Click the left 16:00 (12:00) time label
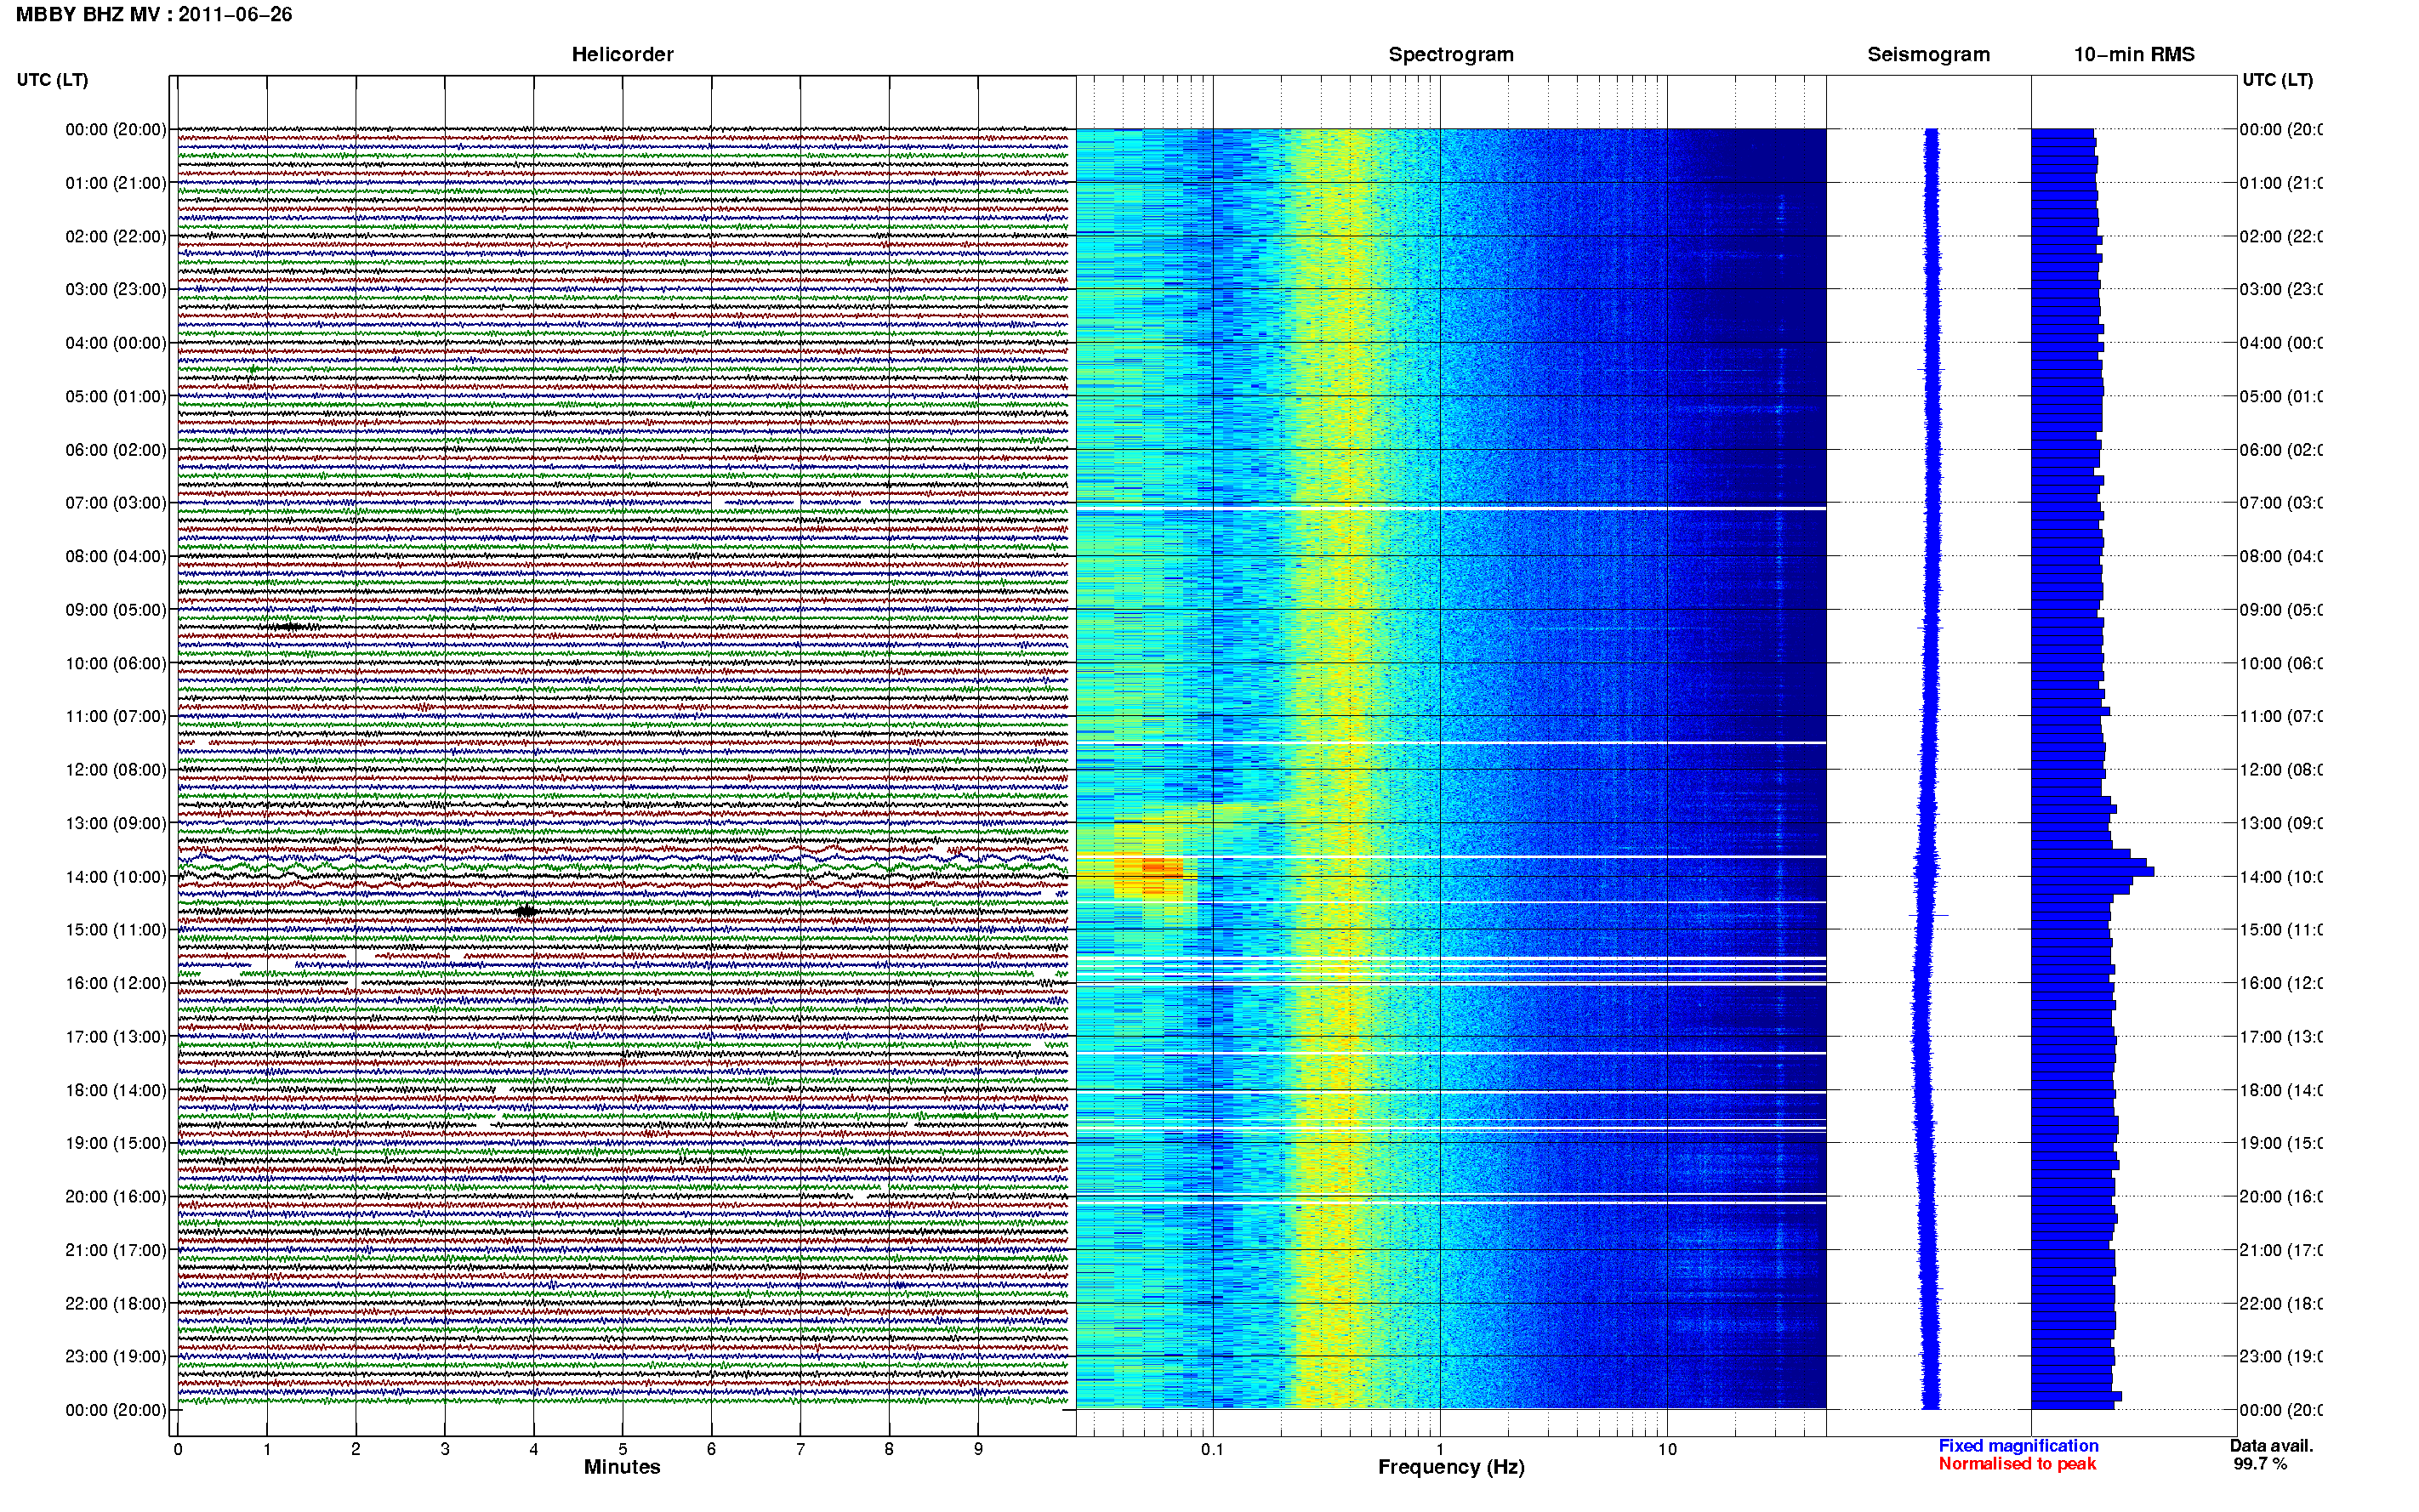Image resolution: width=2419 pixels, height=1512 pixels. coord(116,983)
